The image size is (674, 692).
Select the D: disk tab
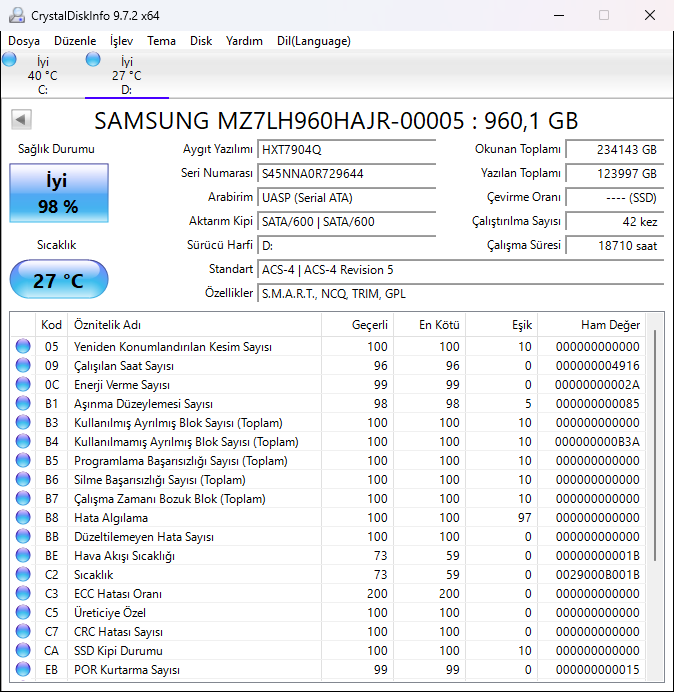click(x=126, y=75)
